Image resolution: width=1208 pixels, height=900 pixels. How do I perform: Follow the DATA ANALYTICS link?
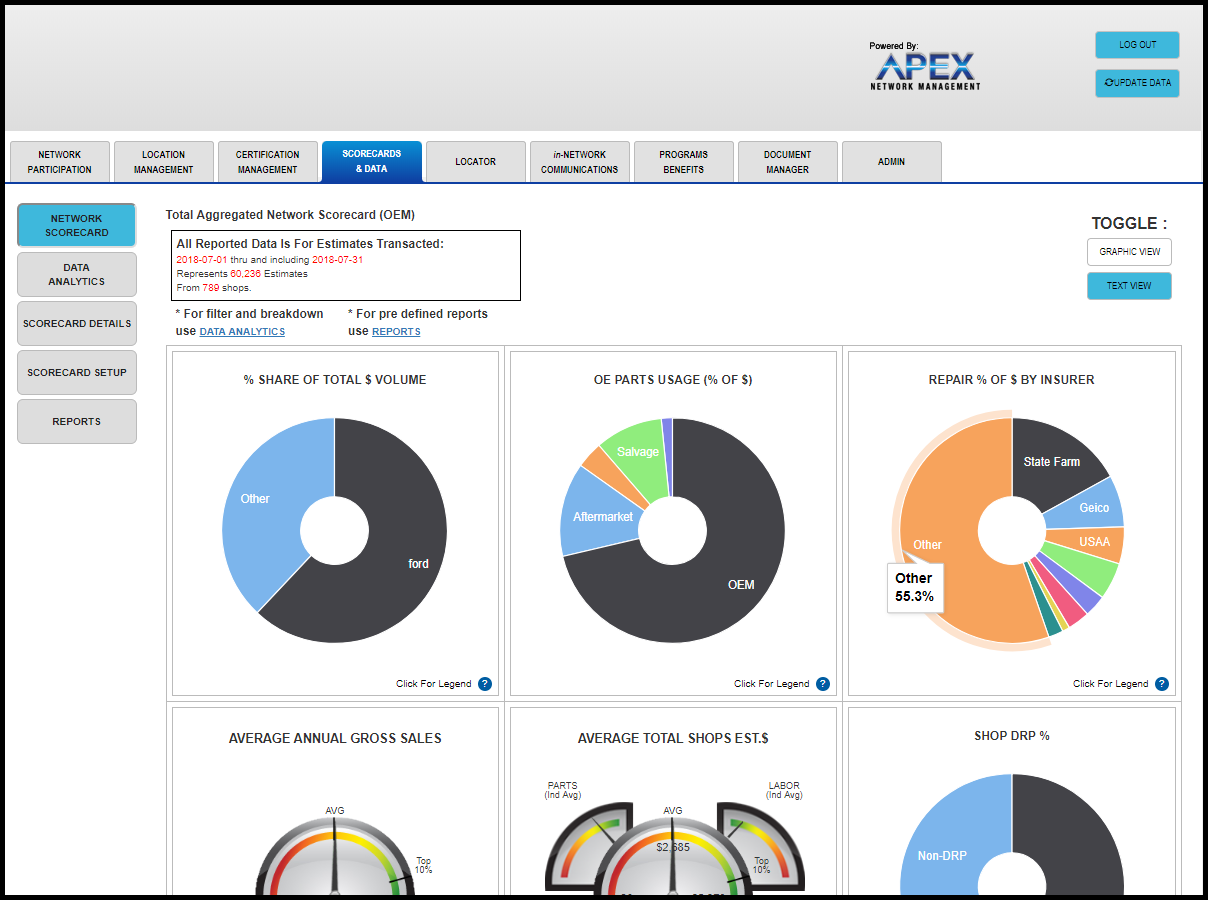242,332
